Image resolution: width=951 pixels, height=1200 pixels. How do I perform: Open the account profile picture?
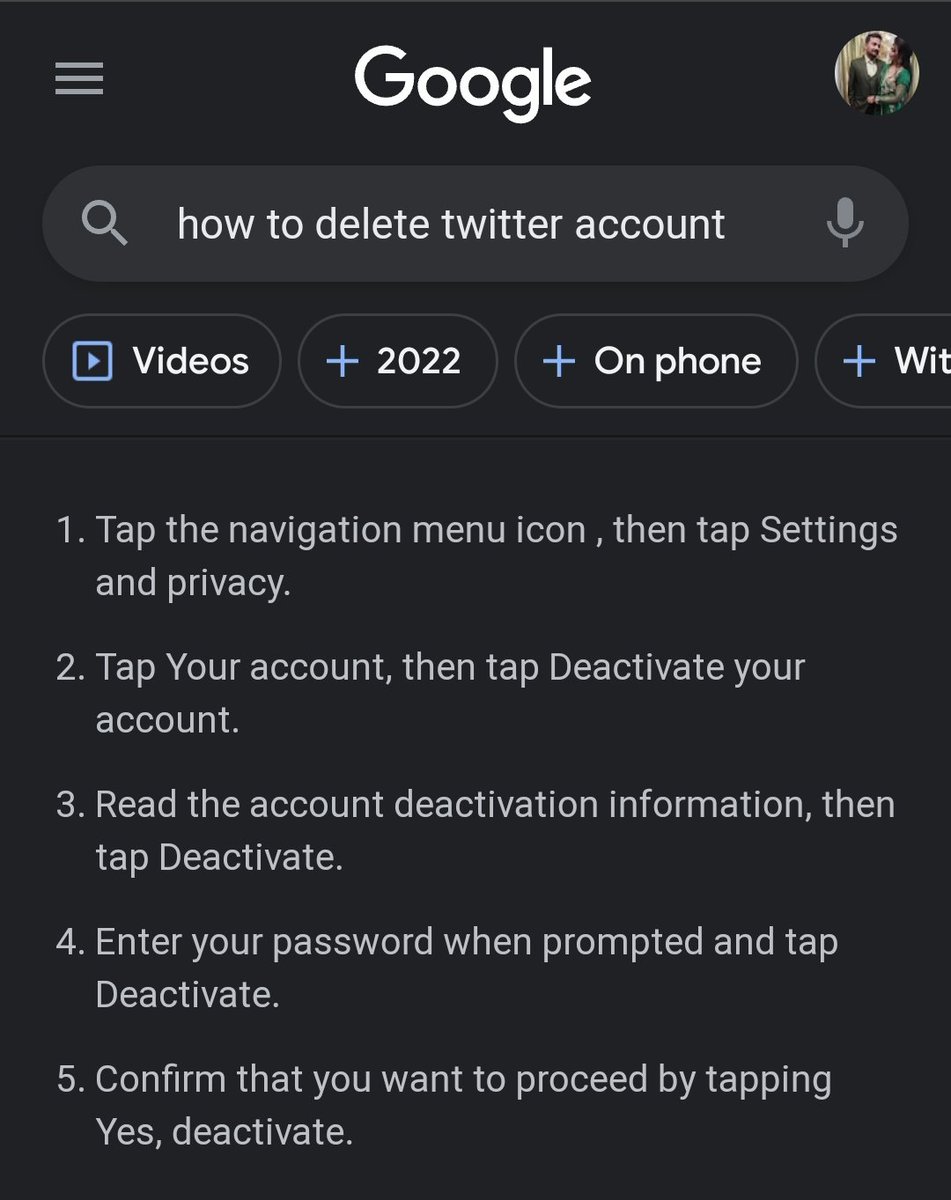[x=876, y=73]
